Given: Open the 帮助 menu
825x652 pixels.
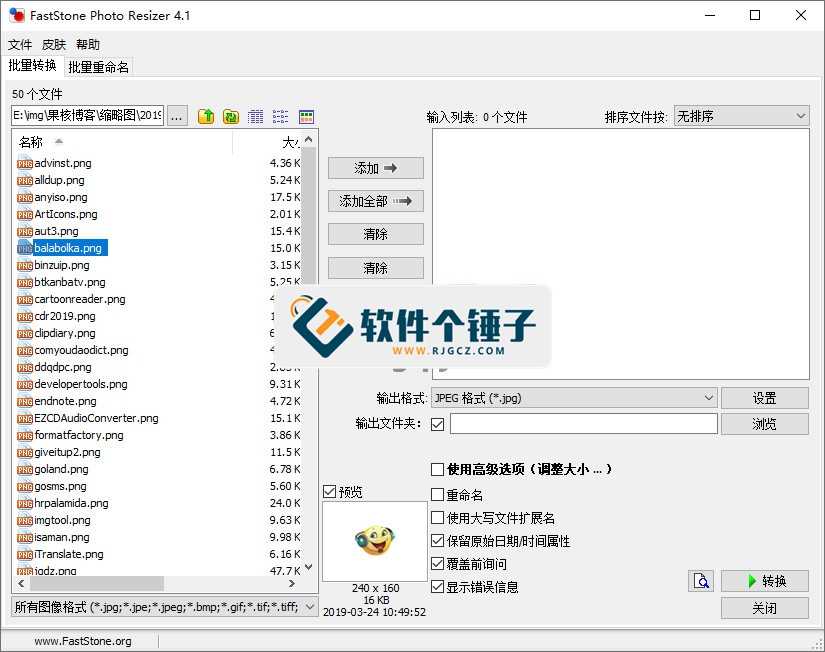Looking at the screenshot, I should pyautogui.click(x=88, y=45).
